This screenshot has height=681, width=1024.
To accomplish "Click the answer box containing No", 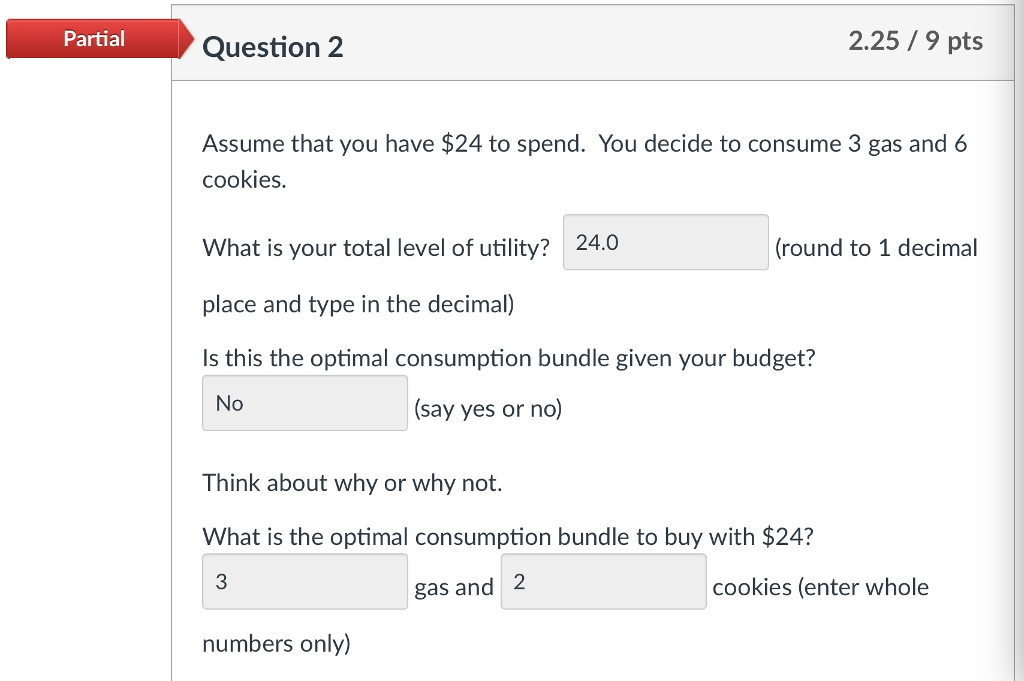I will (304, 402).
